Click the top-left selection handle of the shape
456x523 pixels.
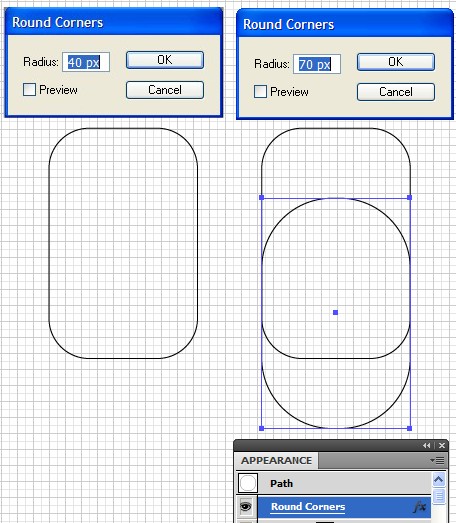(x=262, y=197)
